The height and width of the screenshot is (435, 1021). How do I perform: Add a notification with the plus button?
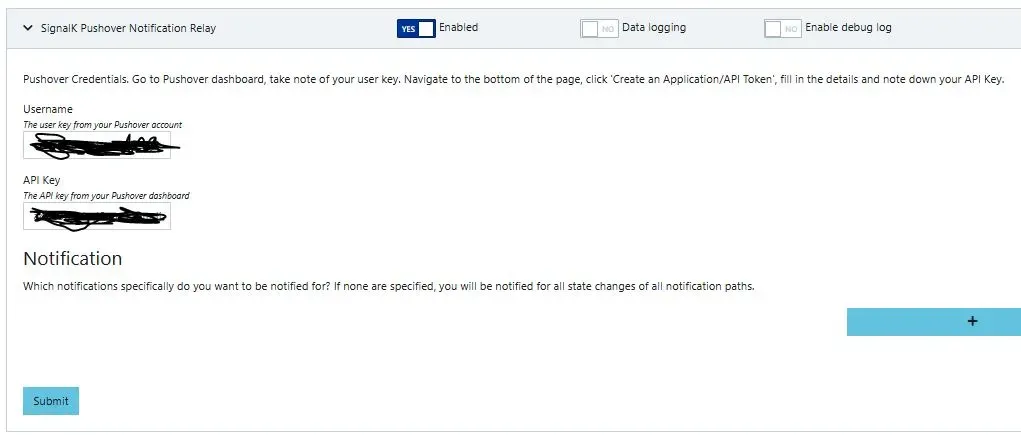point(933,321)
